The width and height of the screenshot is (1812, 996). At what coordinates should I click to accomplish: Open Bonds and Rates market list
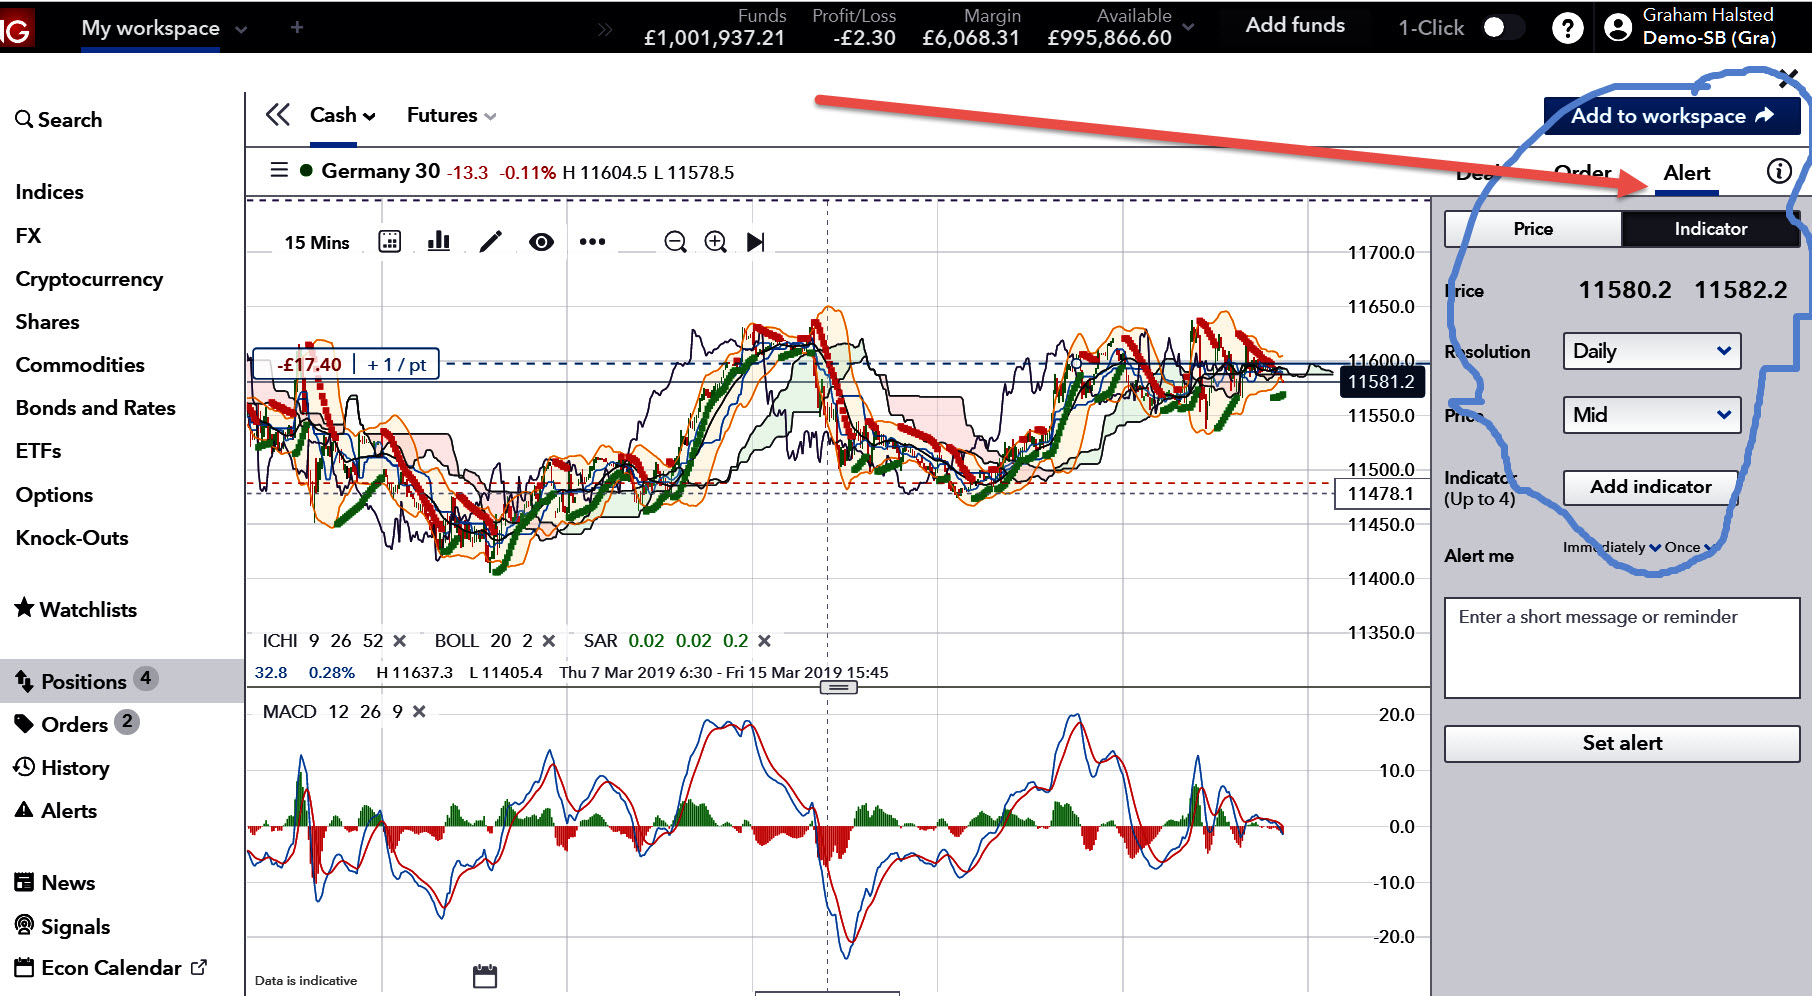(x=96, y=408)
